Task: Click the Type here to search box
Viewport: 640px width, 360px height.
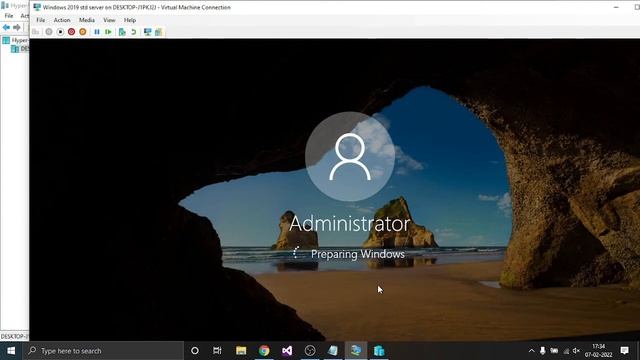Action: [x=103, y=351]
